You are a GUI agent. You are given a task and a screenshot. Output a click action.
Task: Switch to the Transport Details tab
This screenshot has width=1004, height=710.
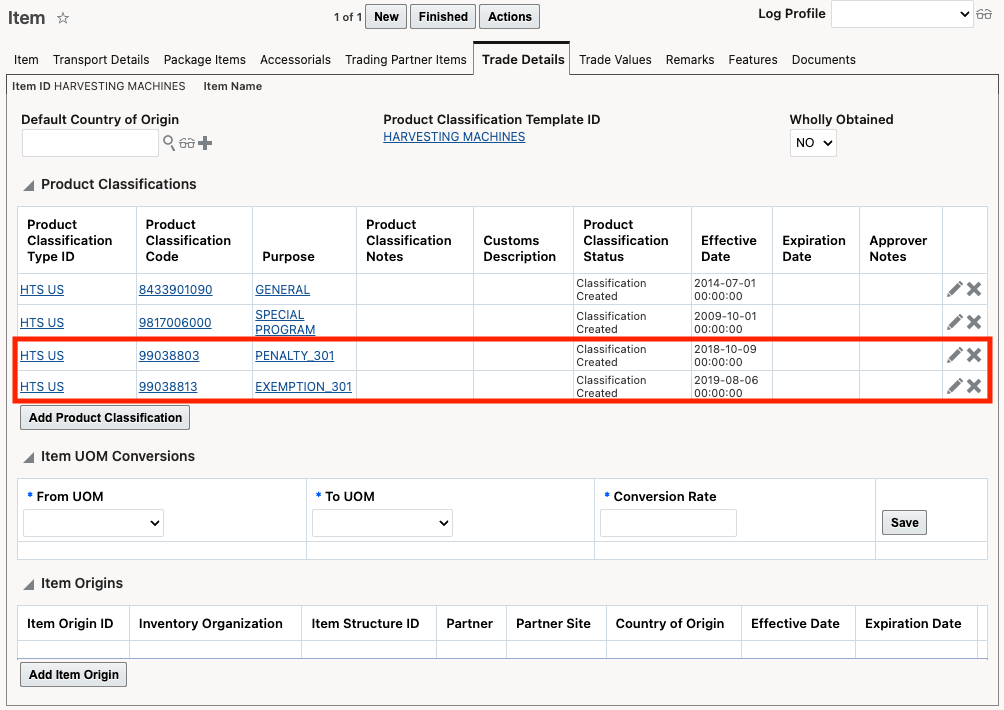[x=101, y=60]
